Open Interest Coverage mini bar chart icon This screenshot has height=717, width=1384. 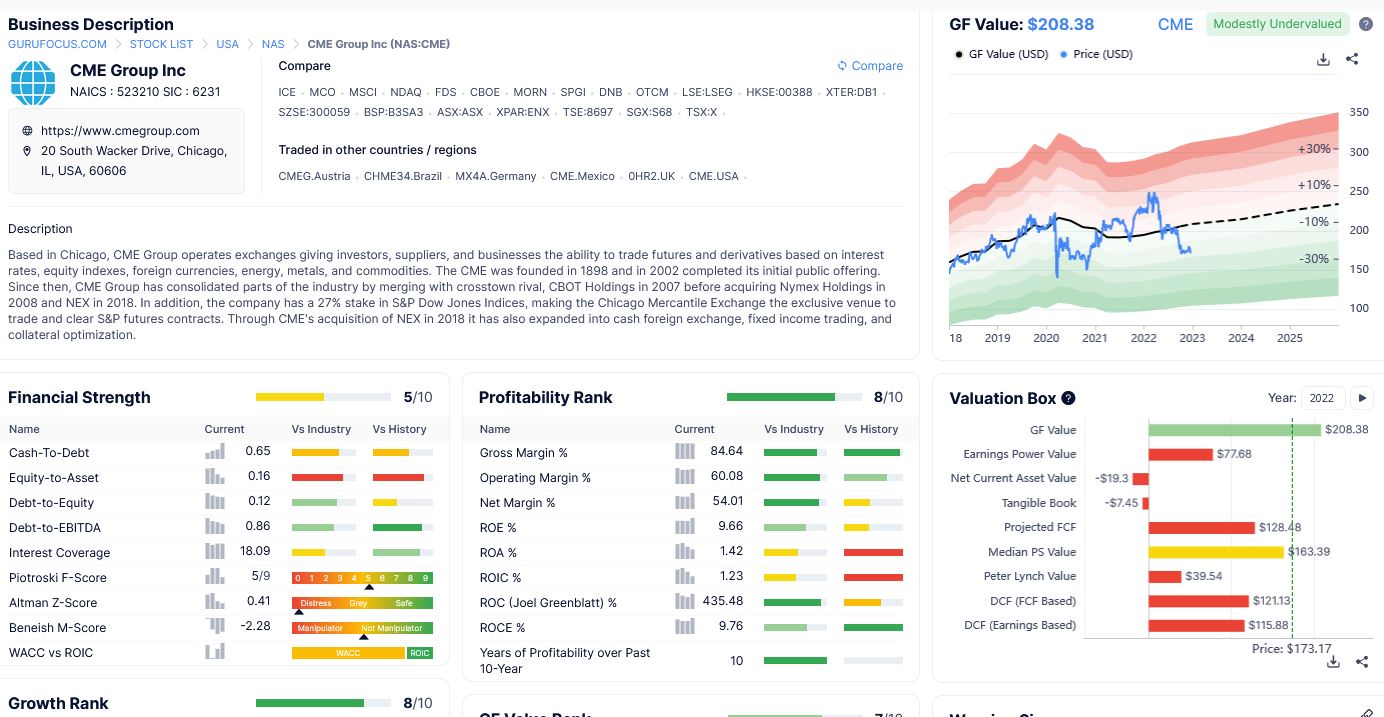[x=215, y=552]
